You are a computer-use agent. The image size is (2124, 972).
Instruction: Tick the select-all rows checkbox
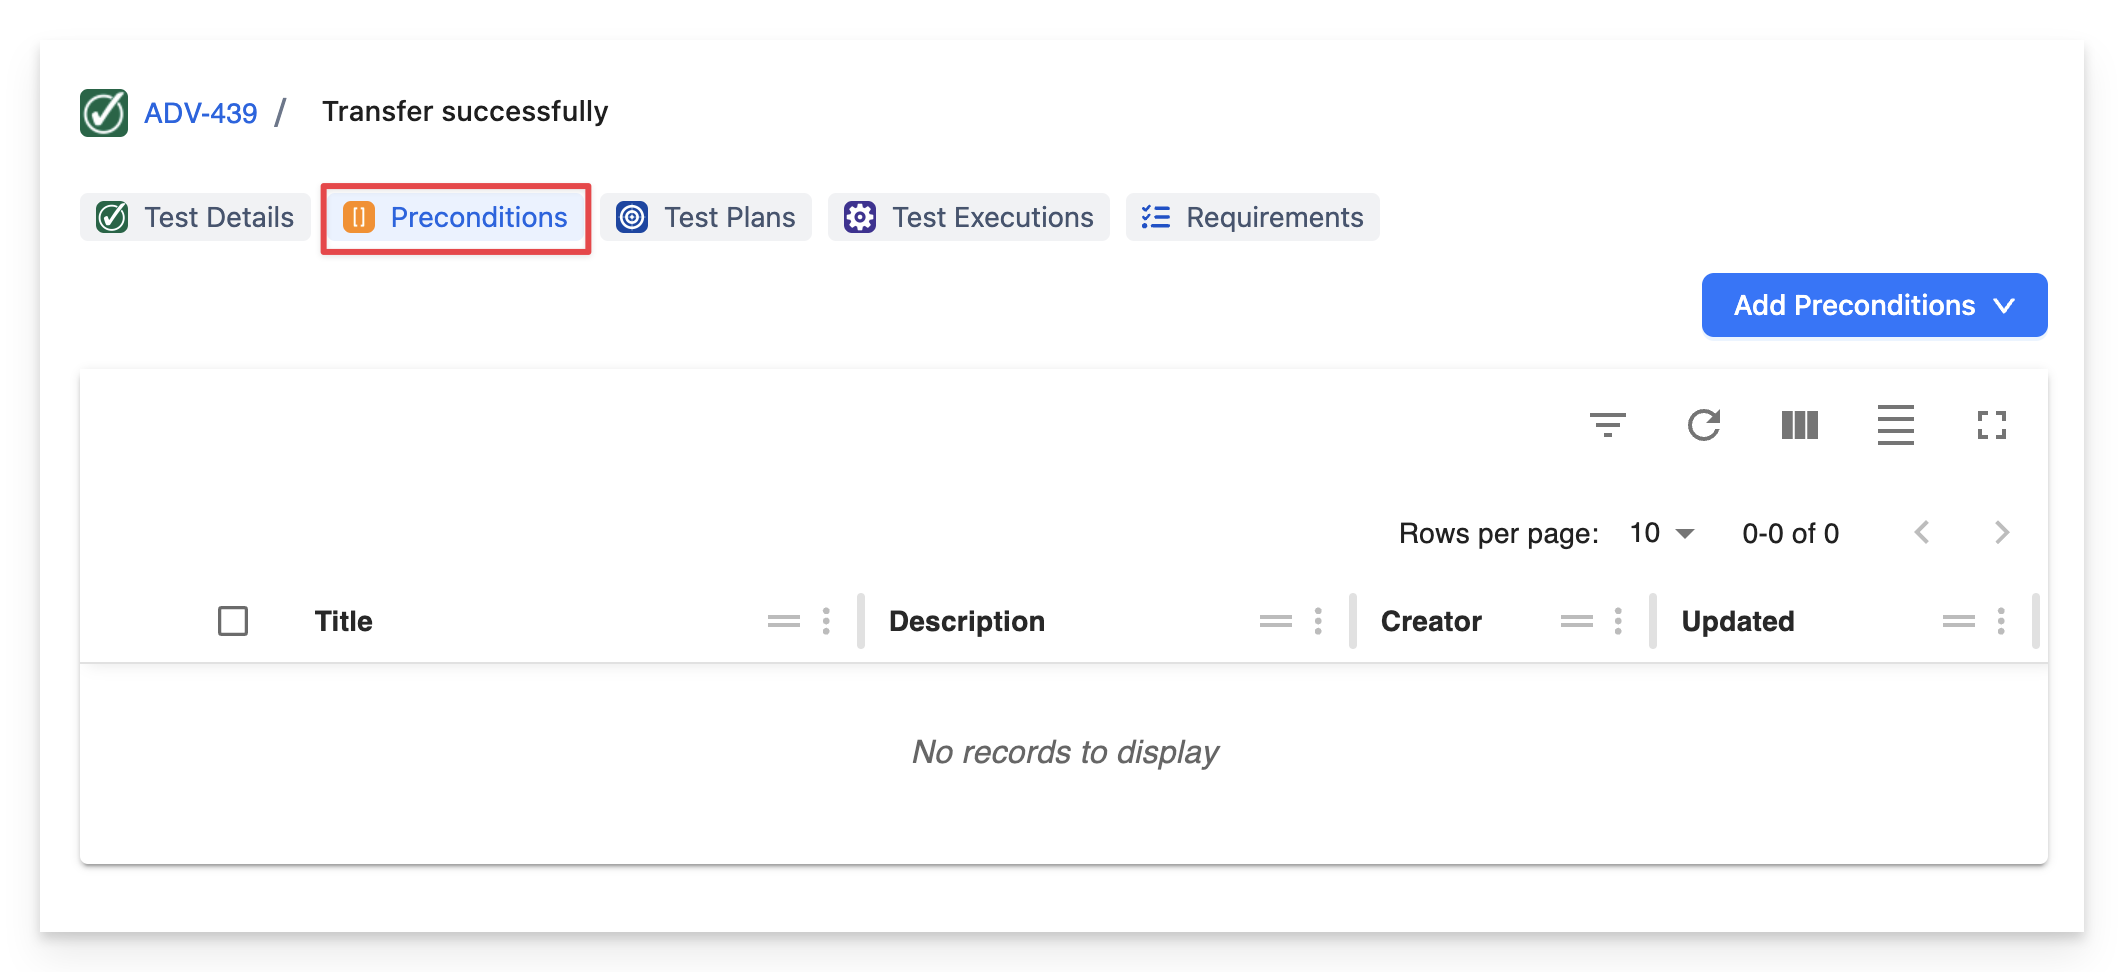point(233,621)
